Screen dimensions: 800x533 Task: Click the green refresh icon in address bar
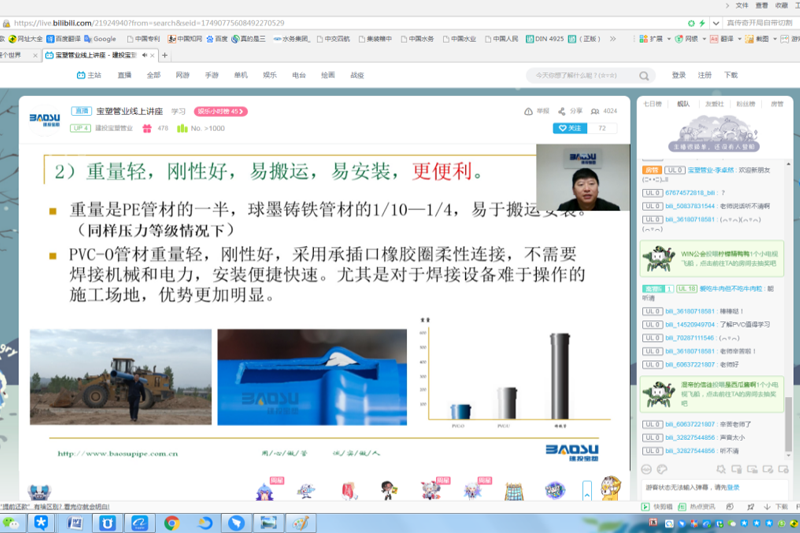tap(691, 23)
